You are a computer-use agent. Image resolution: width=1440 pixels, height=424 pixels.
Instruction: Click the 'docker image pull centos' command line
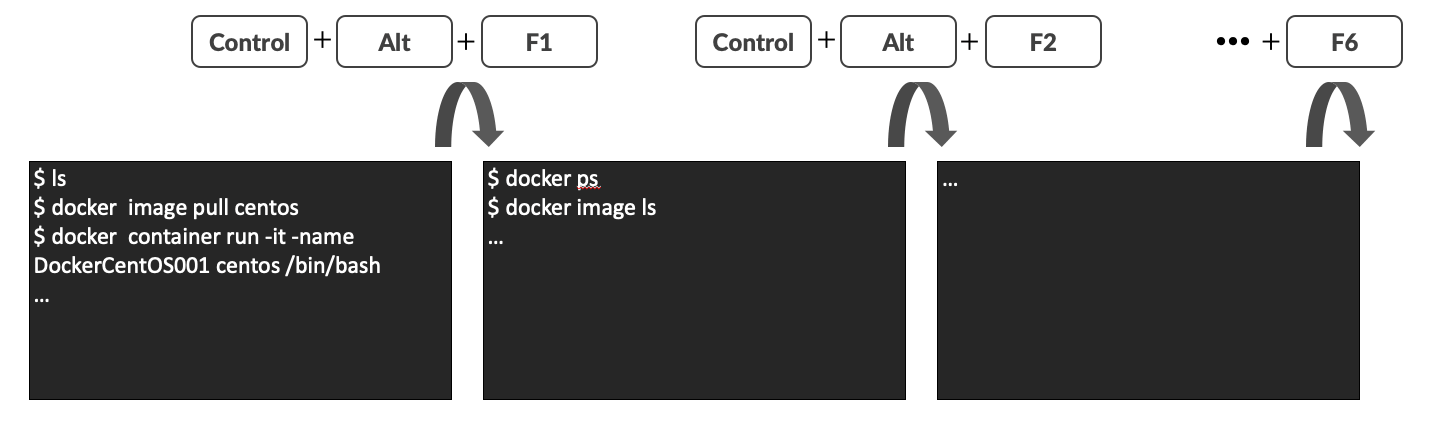(x=166, y=208)
